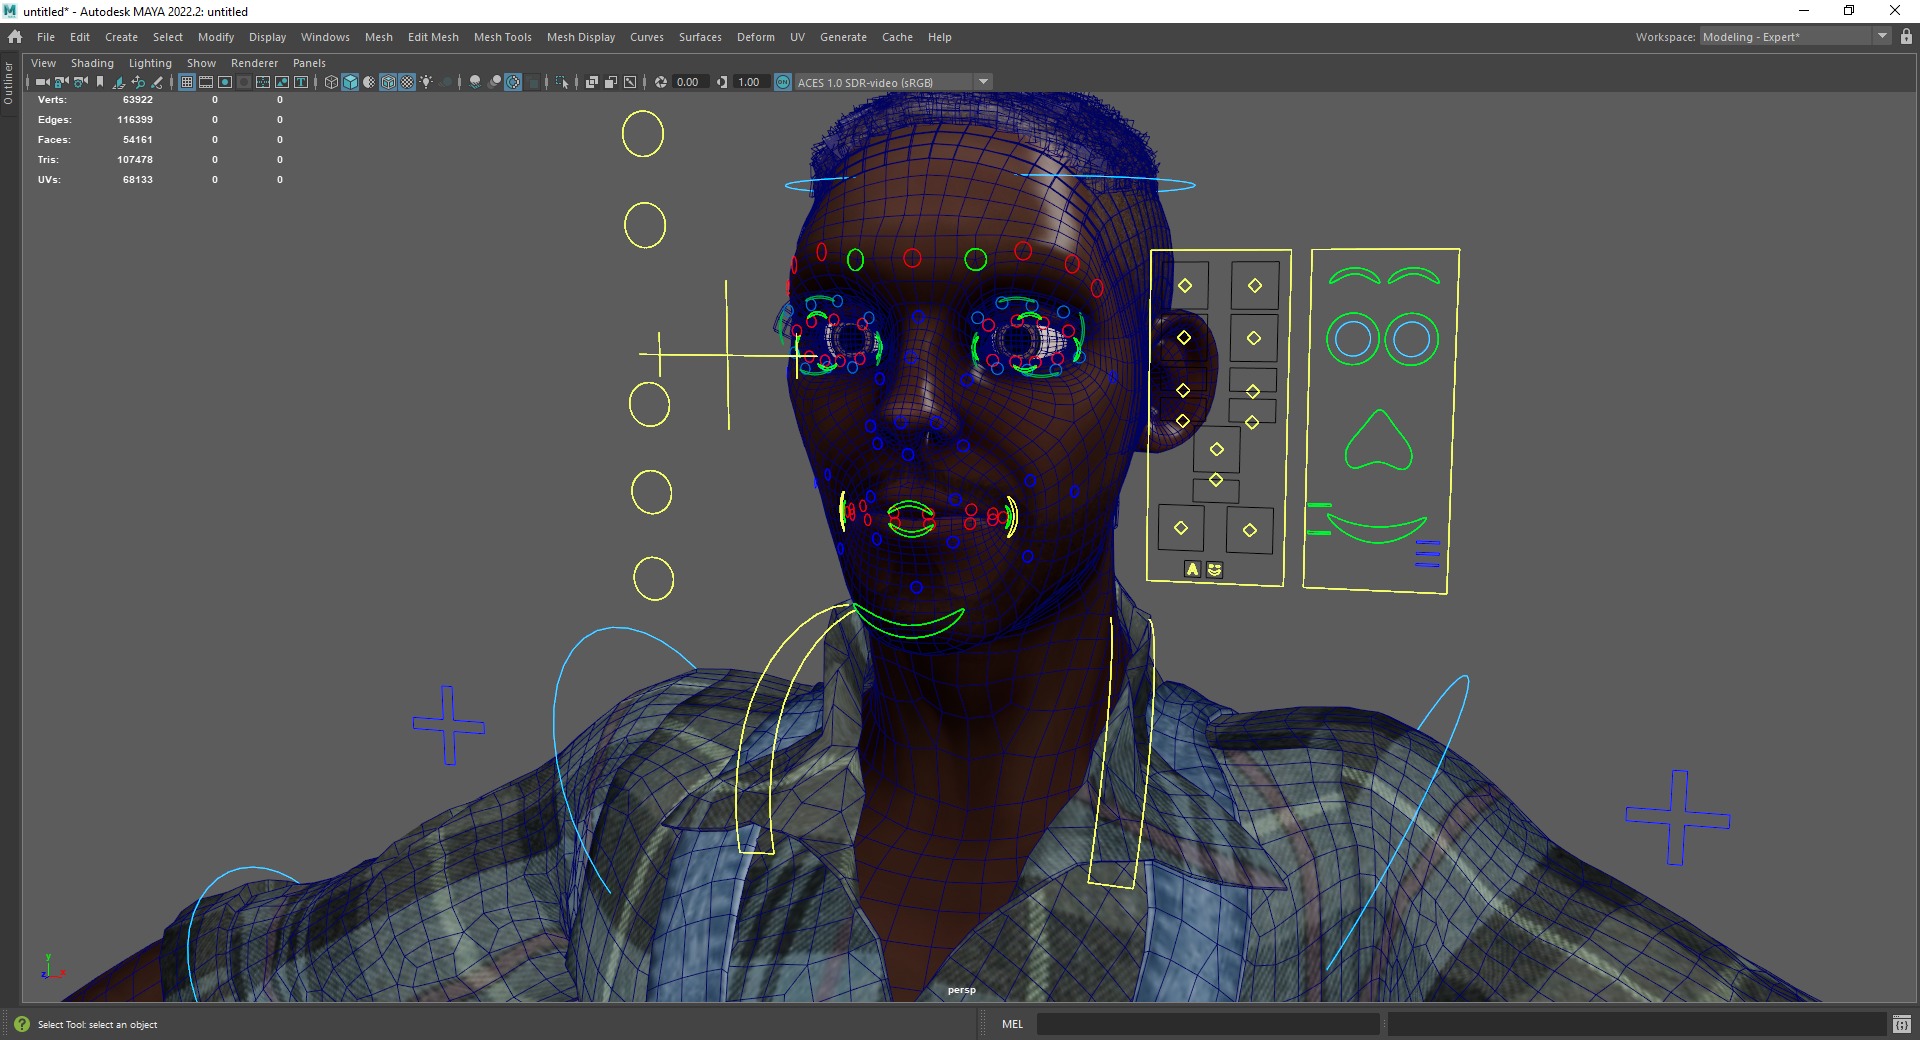Click X-Ray Active Components icon
The height and width of the screenshot is (1040, 1920).
610,82
